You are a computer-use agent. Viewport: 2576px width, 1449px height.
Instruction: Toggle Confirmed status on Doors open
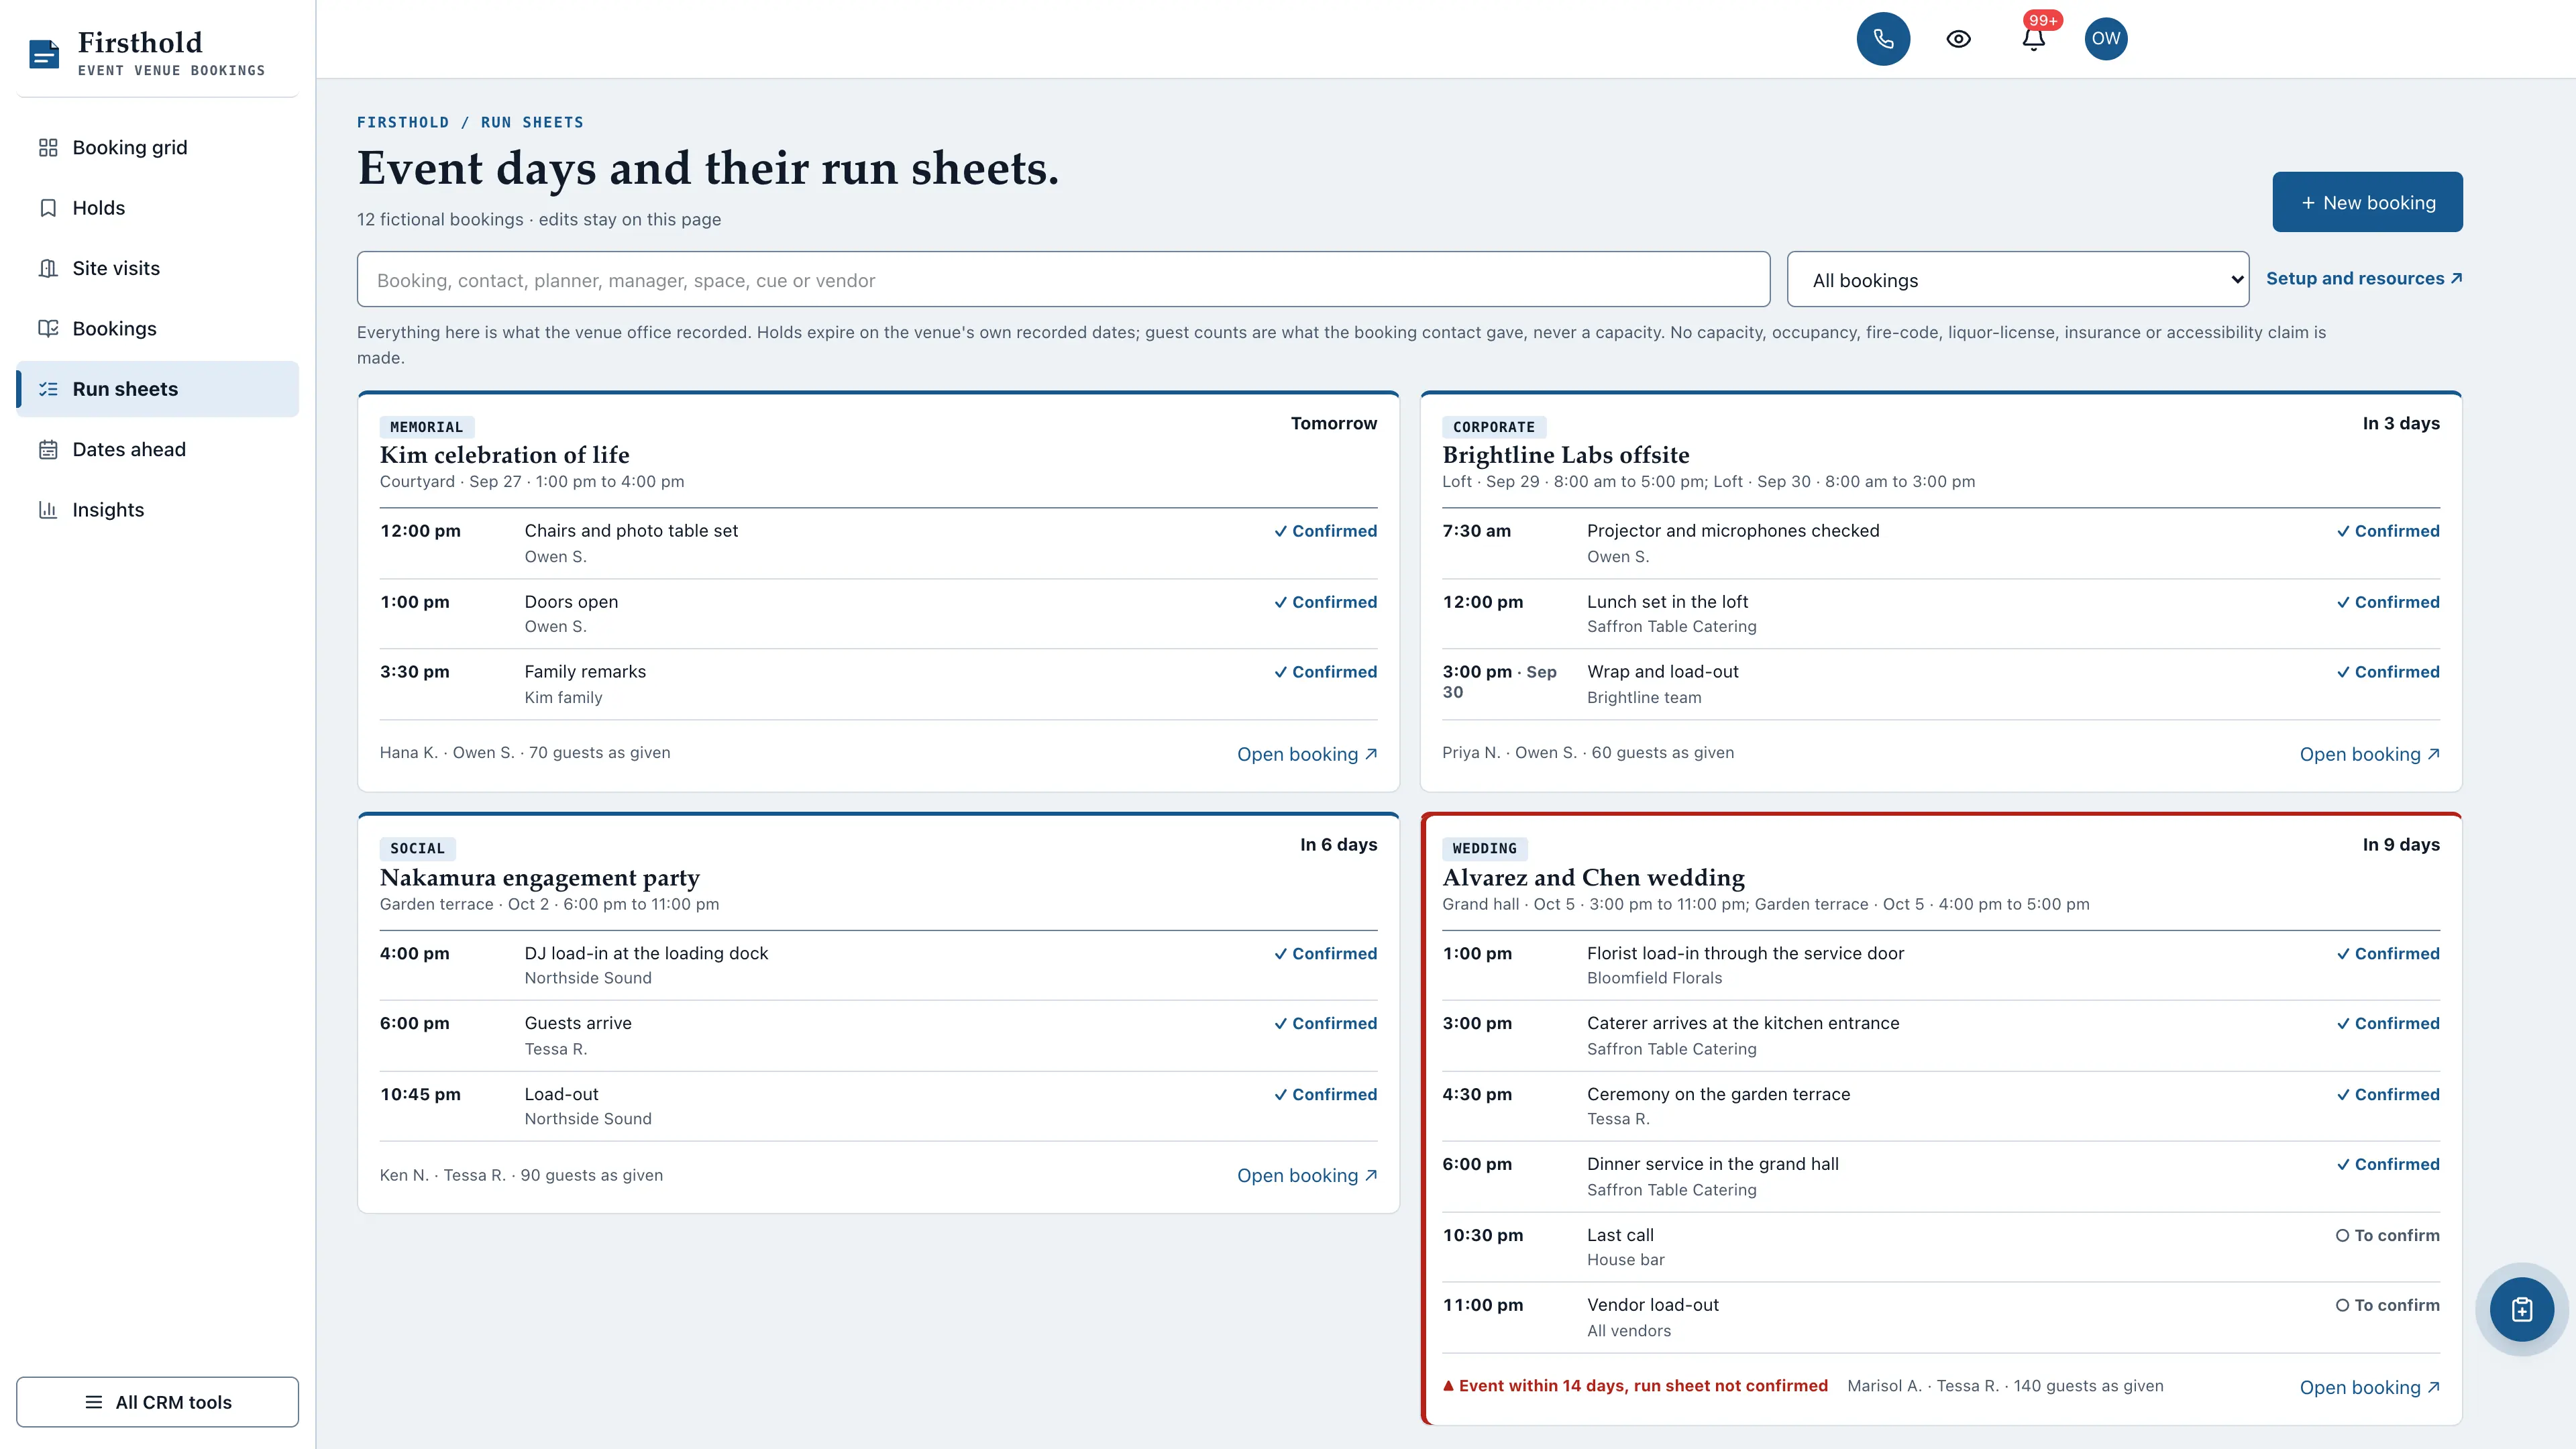coord(1325,602)
